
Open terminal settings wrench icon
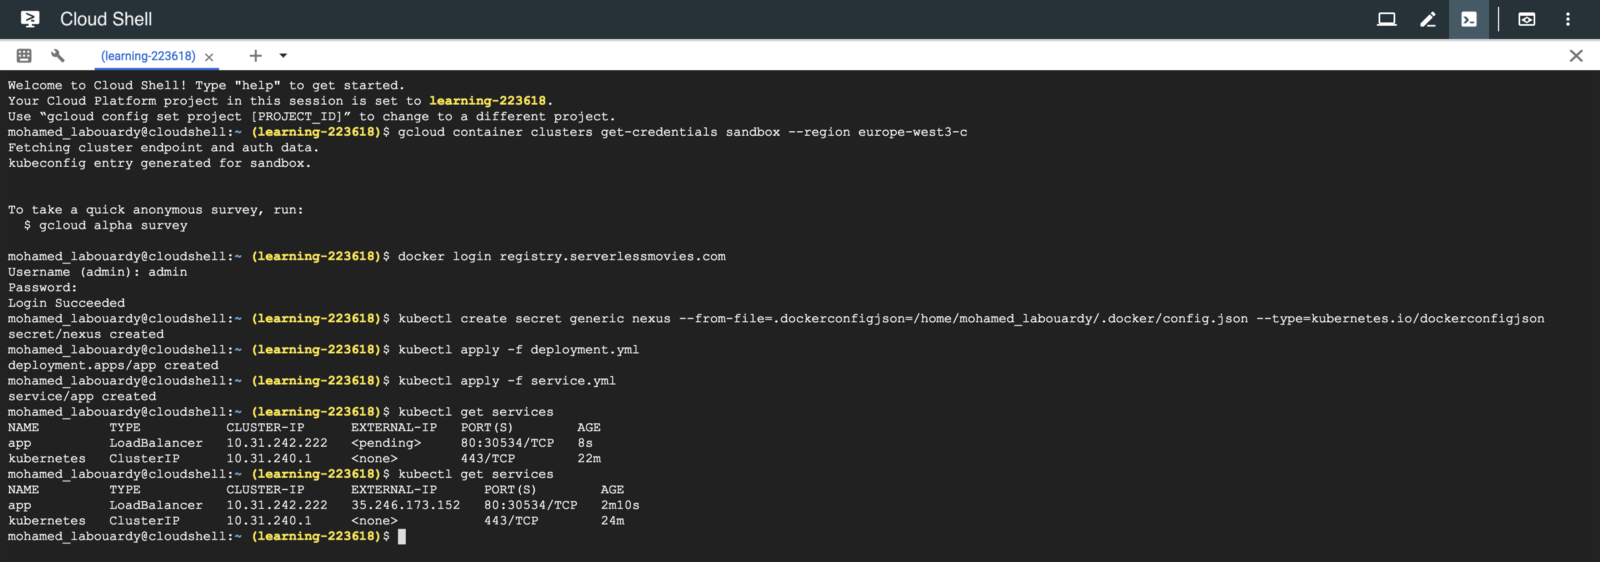[x=58, y=56]
